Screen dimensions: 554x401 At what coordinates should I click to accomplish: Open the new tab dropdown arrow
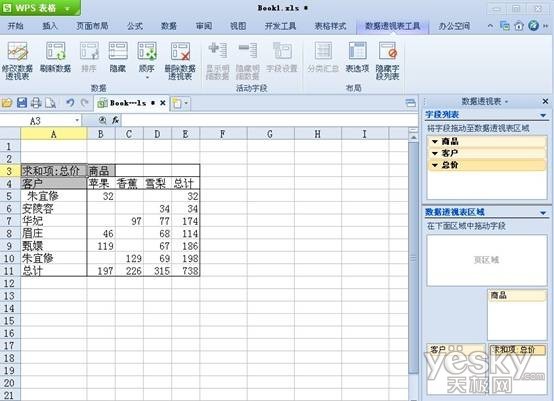point(186,104)
